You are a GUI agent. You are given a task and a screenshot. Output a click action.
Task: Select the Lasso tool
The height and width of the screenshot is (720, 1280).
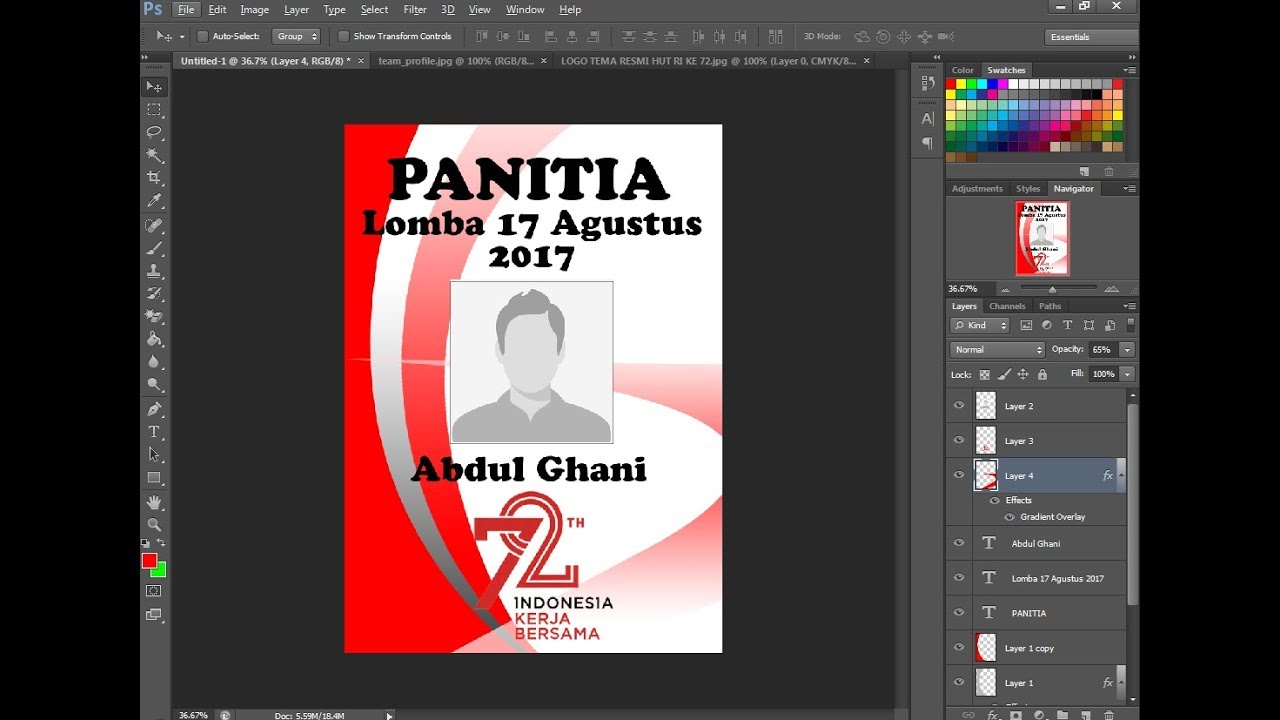click(x=154, y=132)
